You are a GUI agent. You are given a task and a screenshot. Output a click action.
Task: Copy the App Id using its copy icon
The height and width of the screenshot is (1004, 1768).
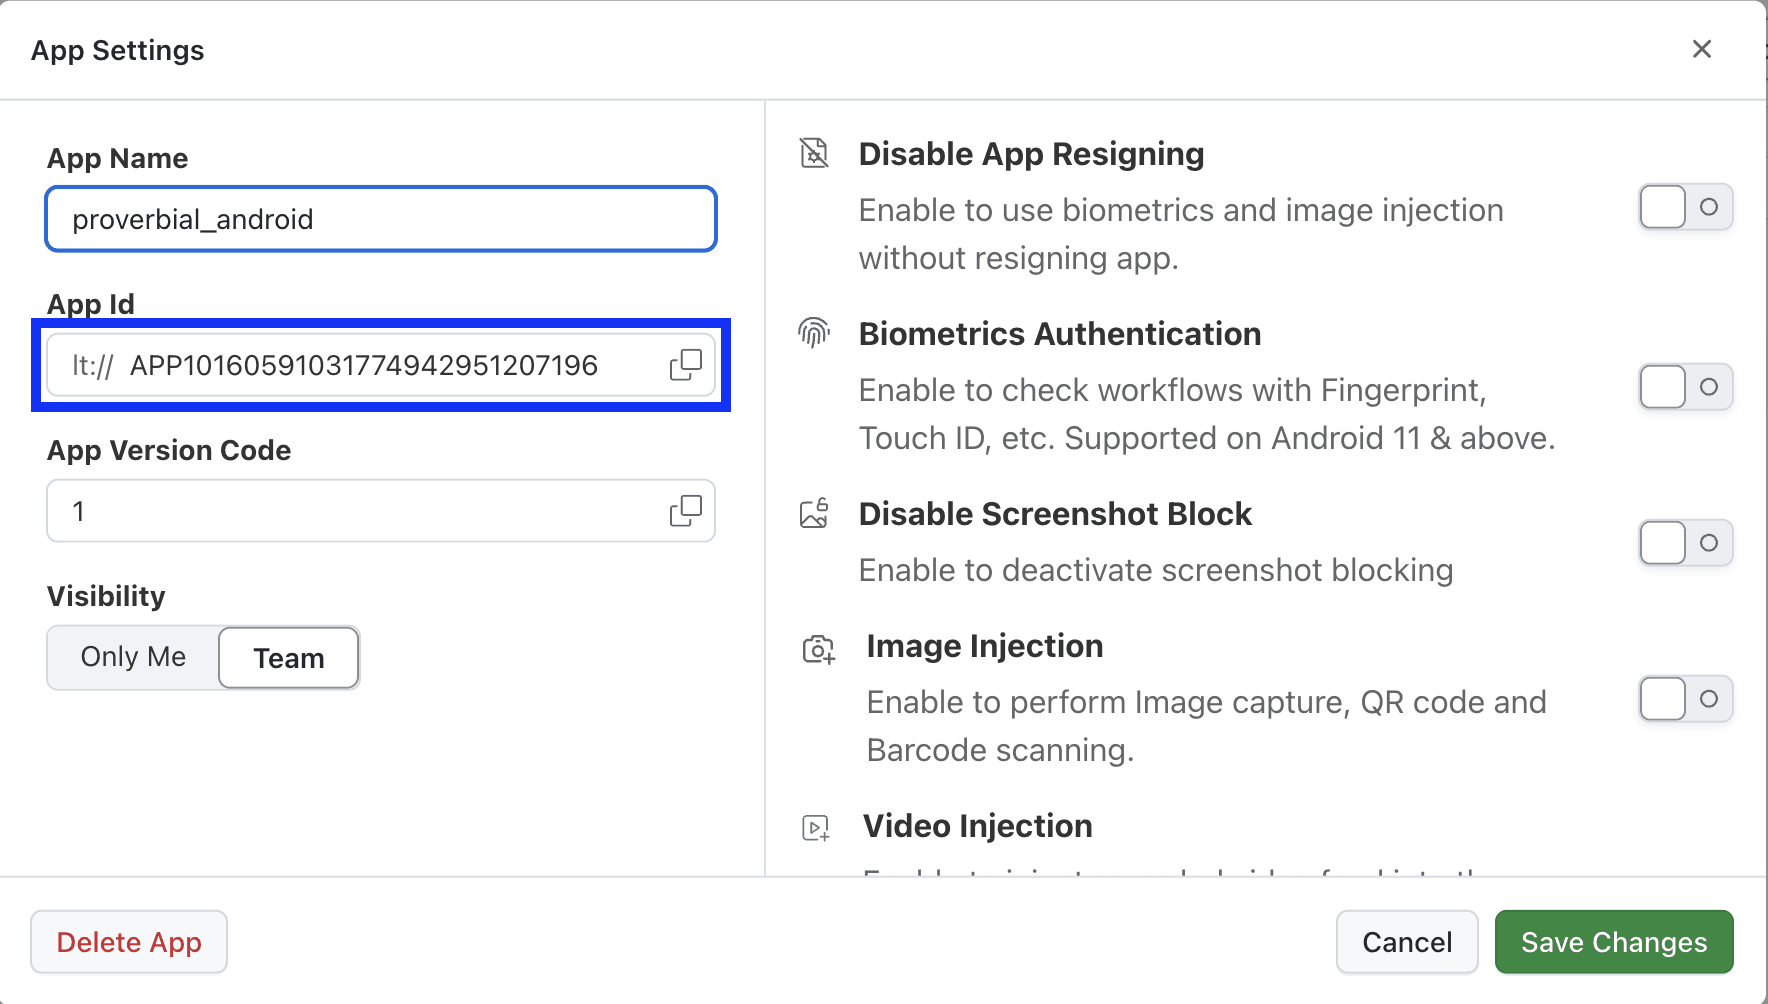point(686,365)
